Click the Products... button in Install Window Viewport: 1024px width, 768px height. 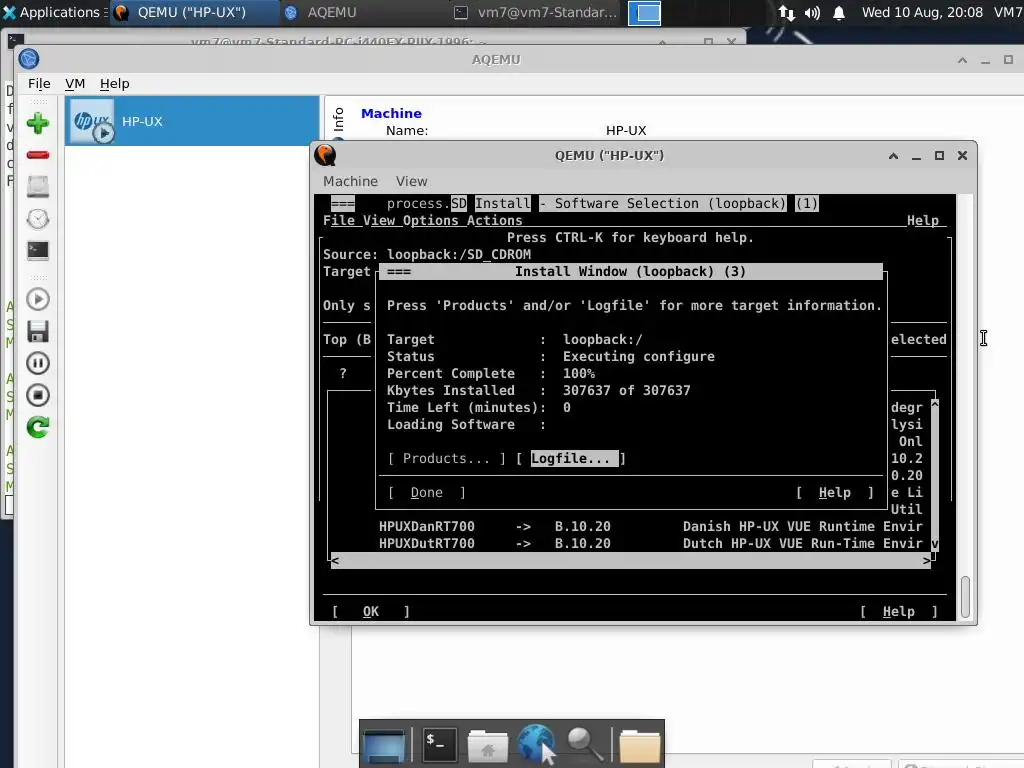pos(447,458)
